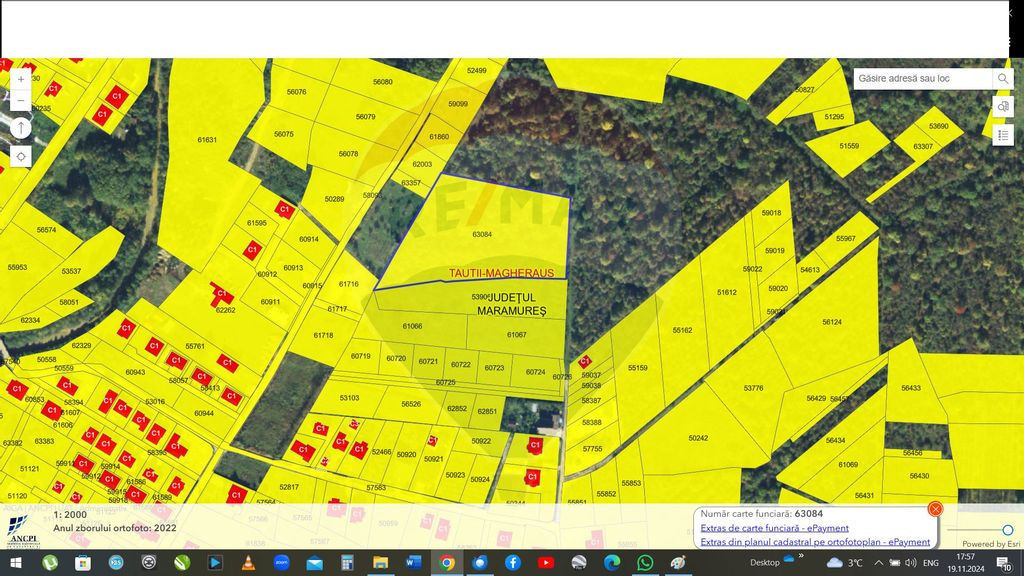Launch VLC media player from taskbar
This screenshot has width=1024, height=576.
point(248,563)
